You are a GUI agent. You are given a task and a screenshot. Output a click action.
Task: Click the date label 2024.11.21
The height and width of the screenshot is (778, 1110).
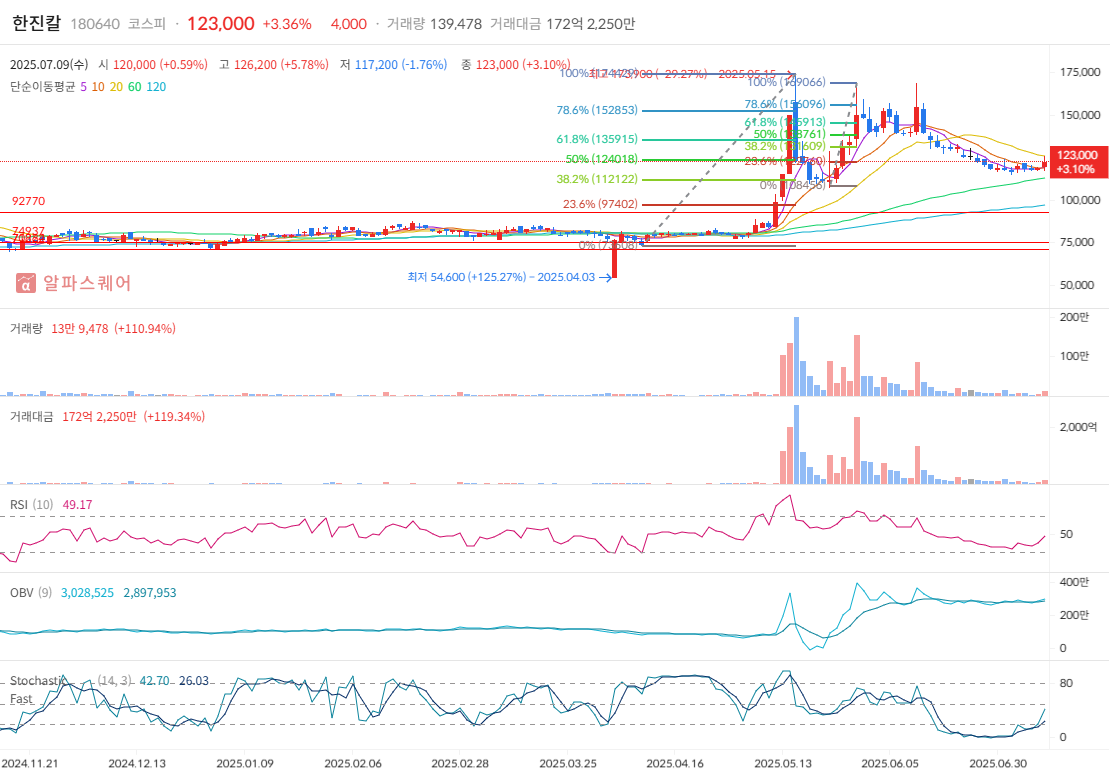tap(30, 764)
